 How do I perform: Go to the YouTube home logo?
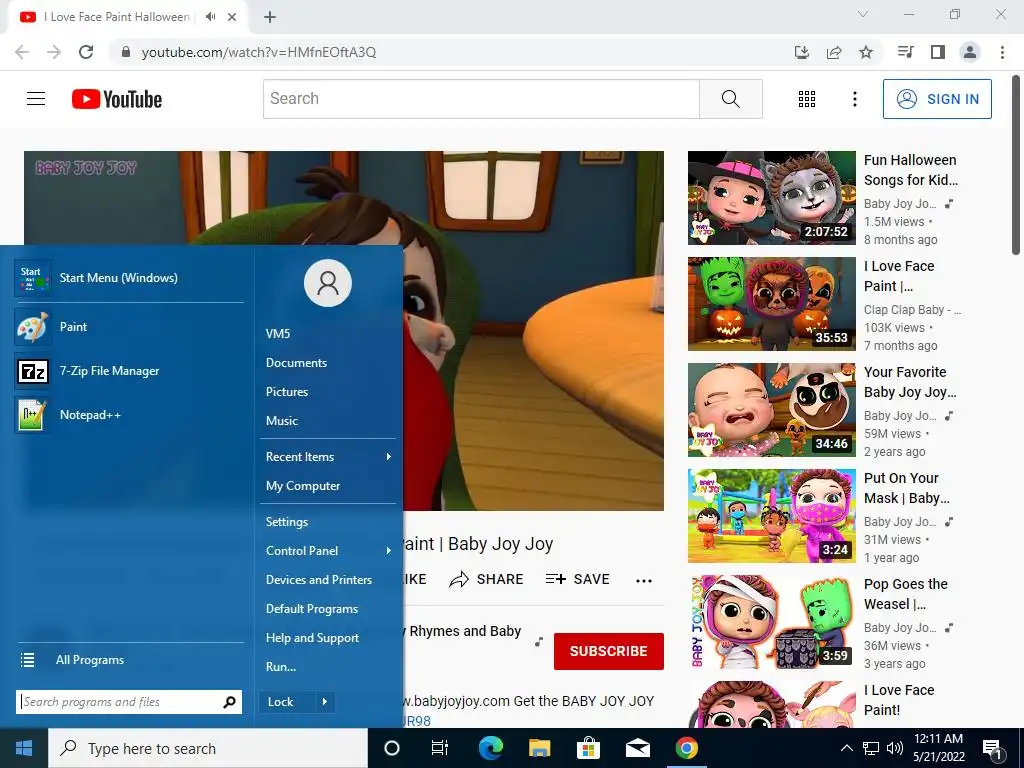coord(117,99)
